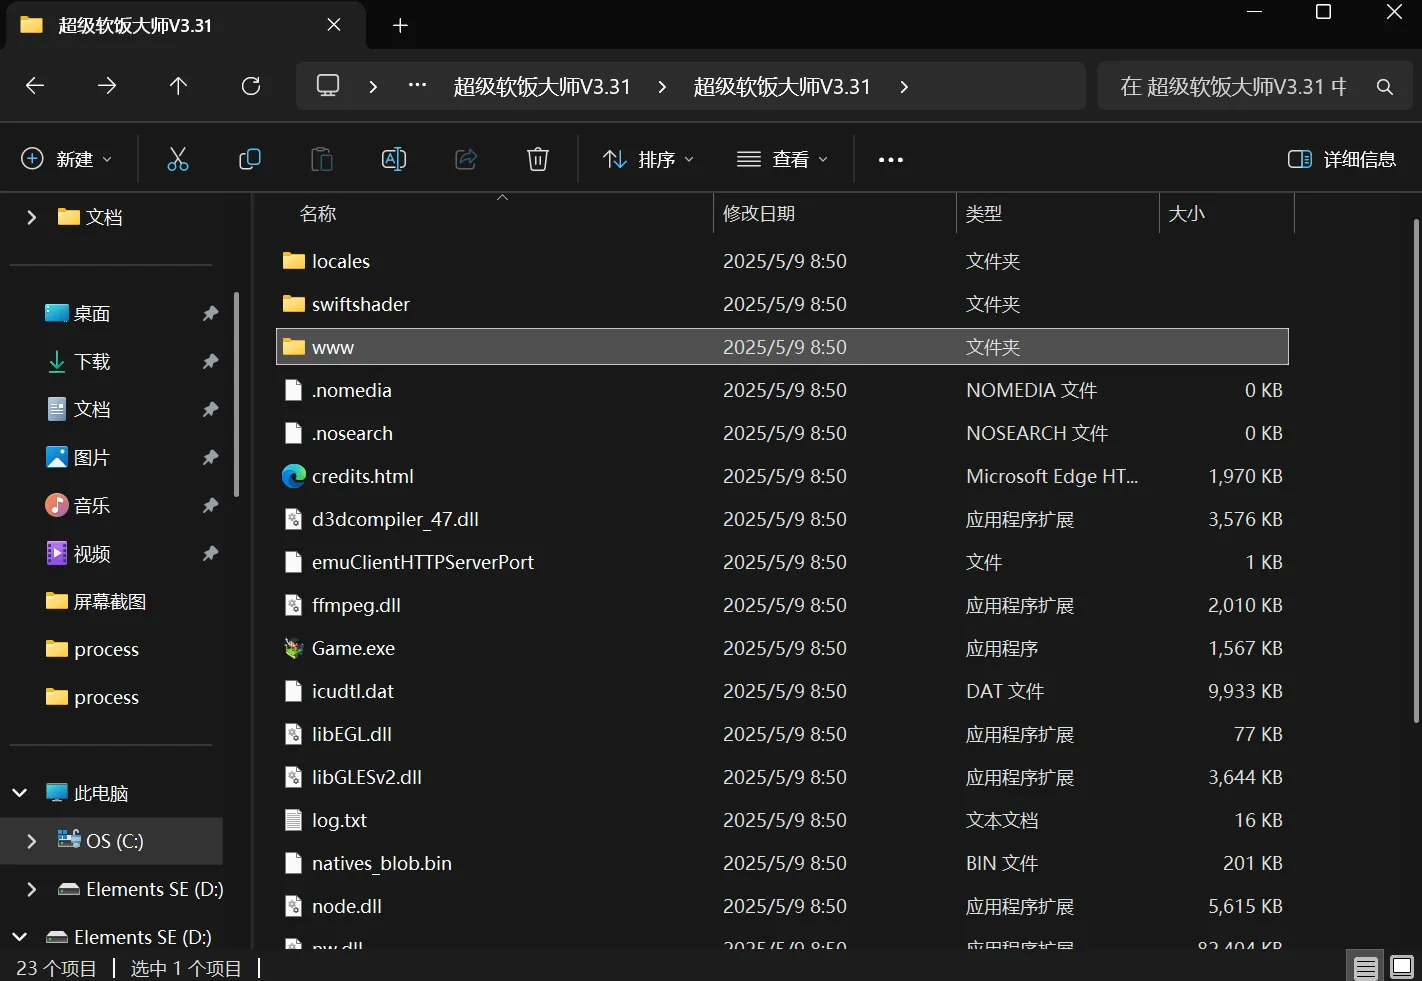Image resolution: width=1422 pixels, height=981 pixels.
Task: Click the Delete trash bin icon
Action: (538, 159)
